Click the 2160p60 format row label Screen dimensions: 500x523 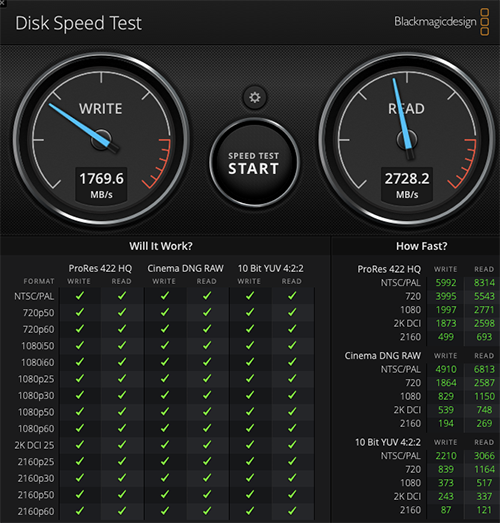tap(36, 511)
